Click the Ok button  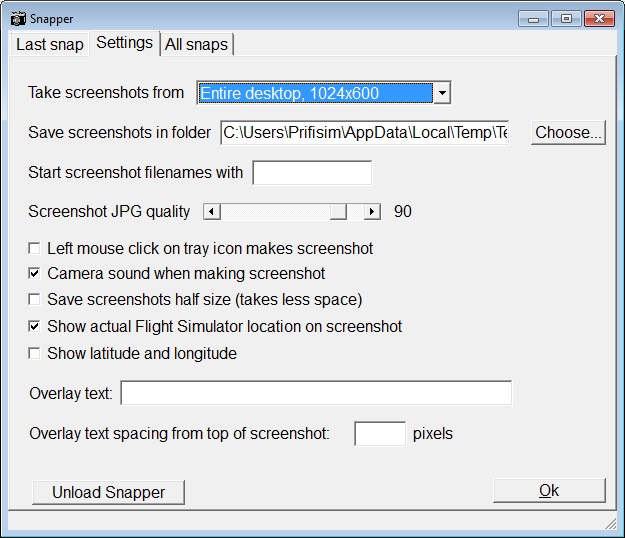tap(549, 490)
